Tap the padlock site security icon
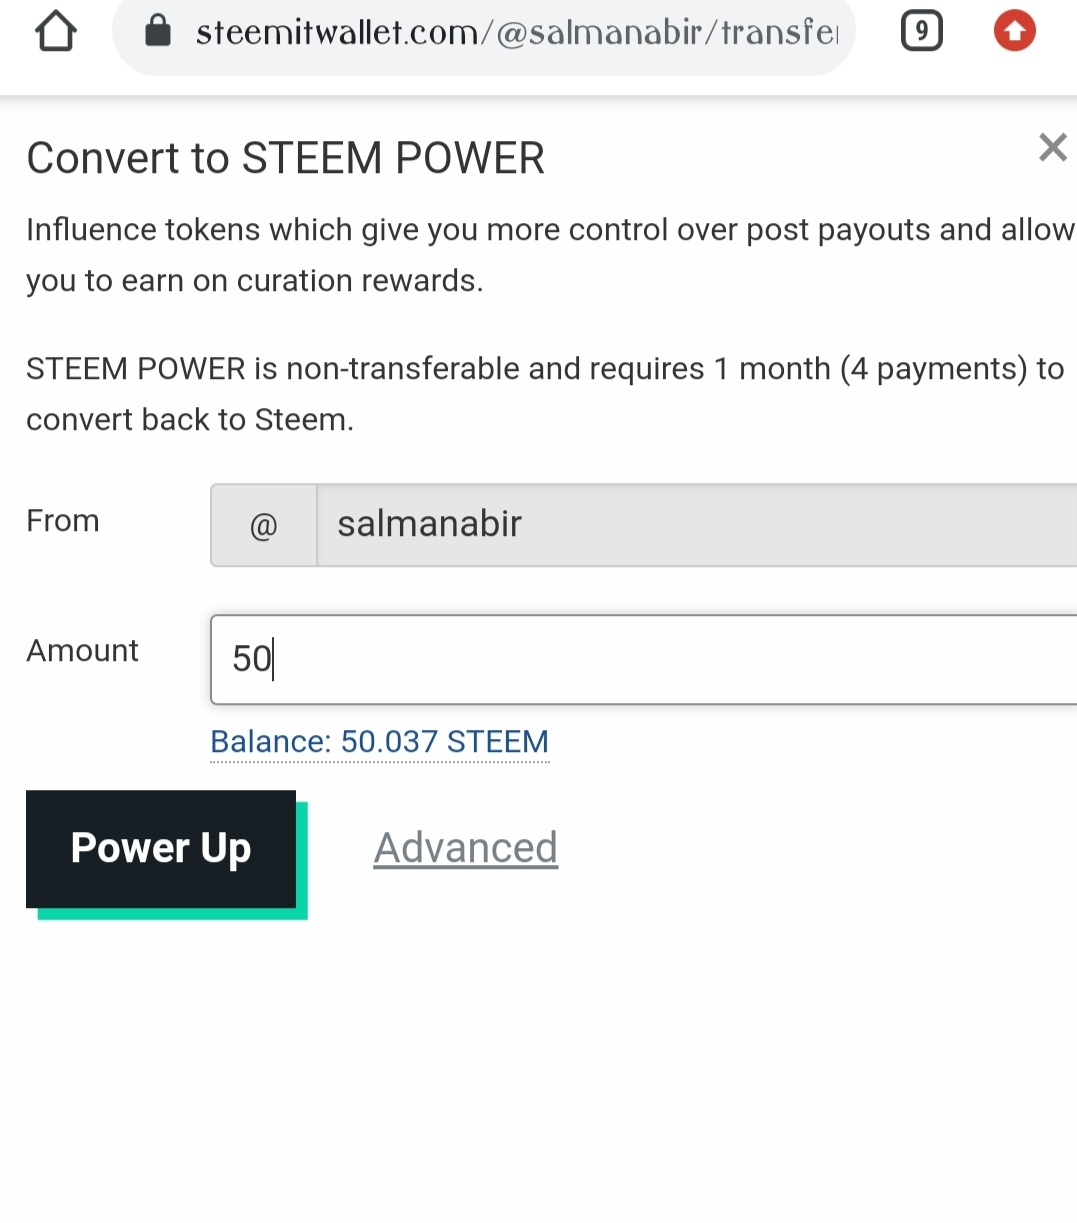 [158, 32]
